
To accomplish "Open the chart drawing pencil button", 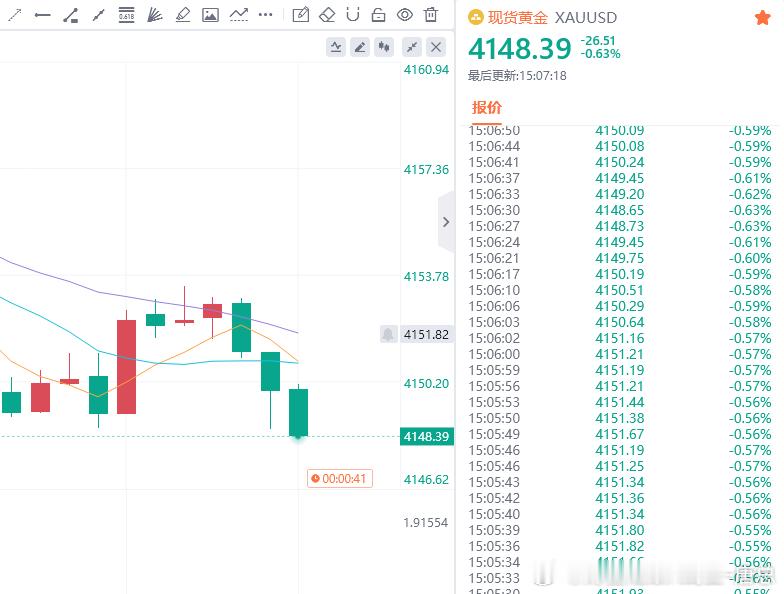I will click(360, 47).
